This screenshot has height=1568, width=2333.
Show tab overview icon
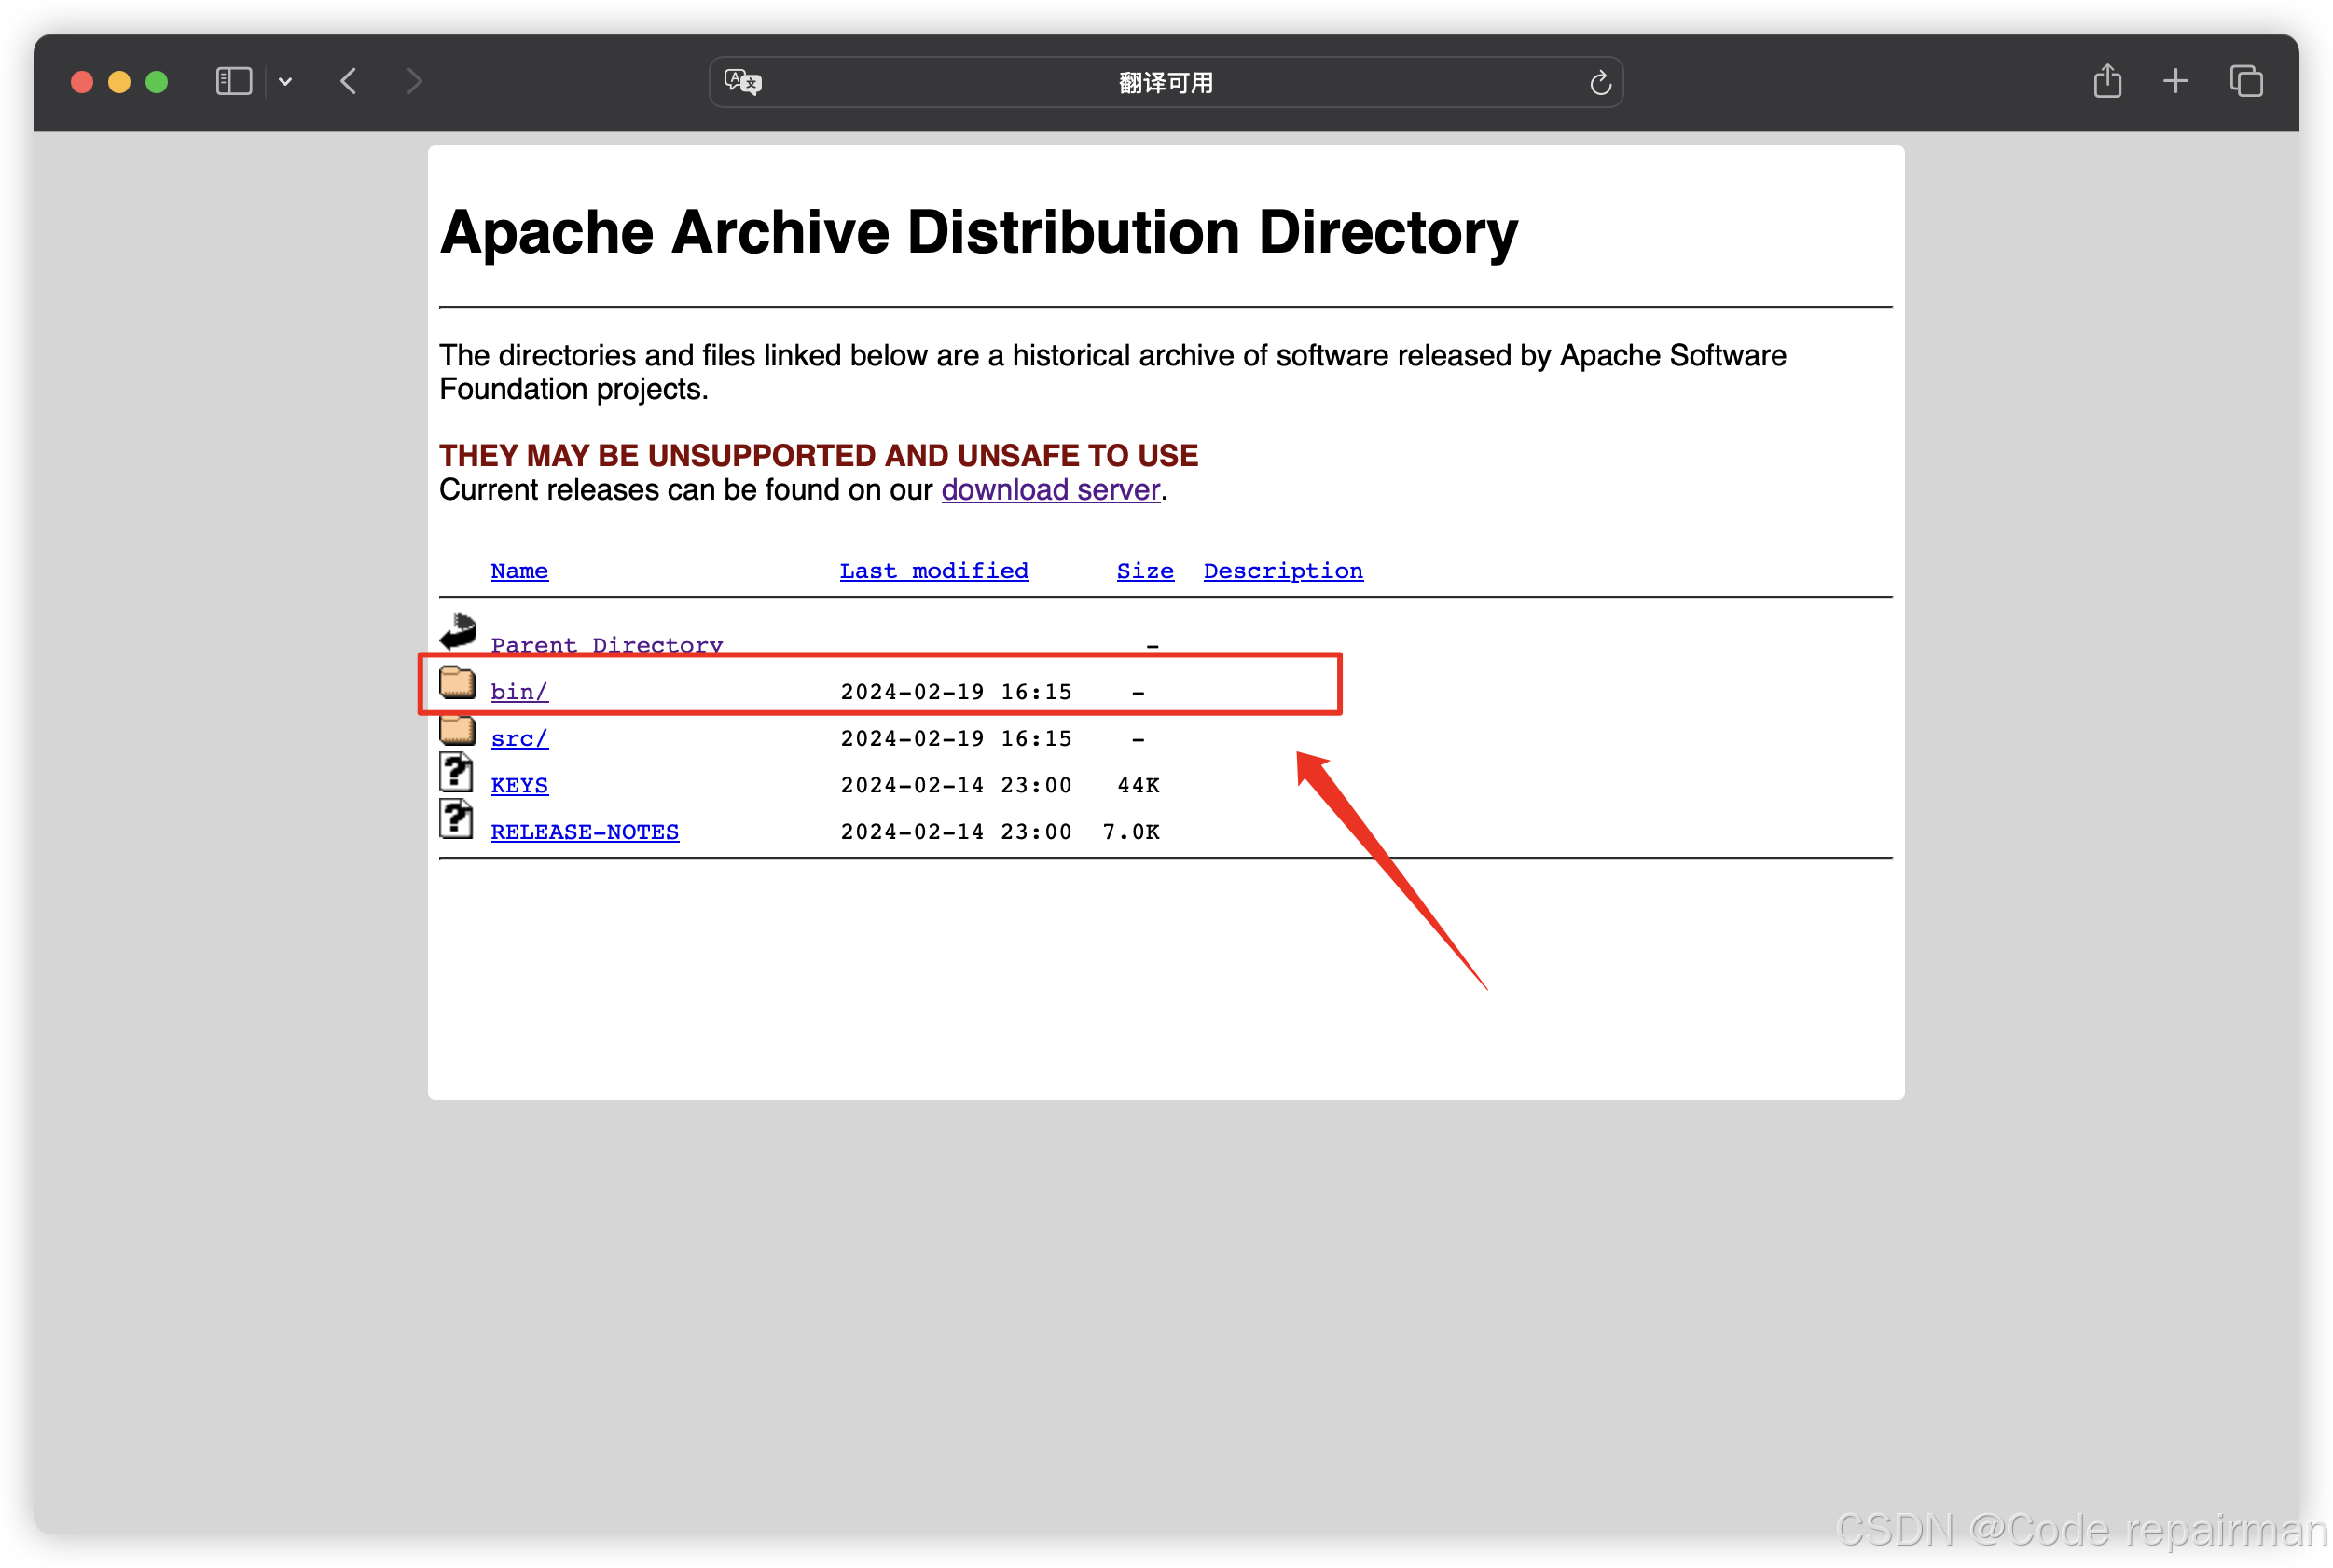[2246, 81]
